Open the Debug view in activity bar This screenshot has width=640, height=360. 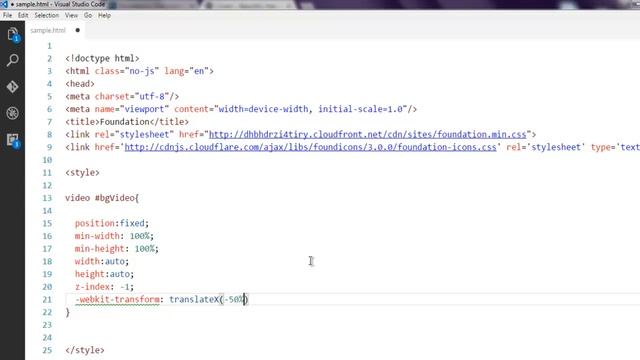[12, 113]
